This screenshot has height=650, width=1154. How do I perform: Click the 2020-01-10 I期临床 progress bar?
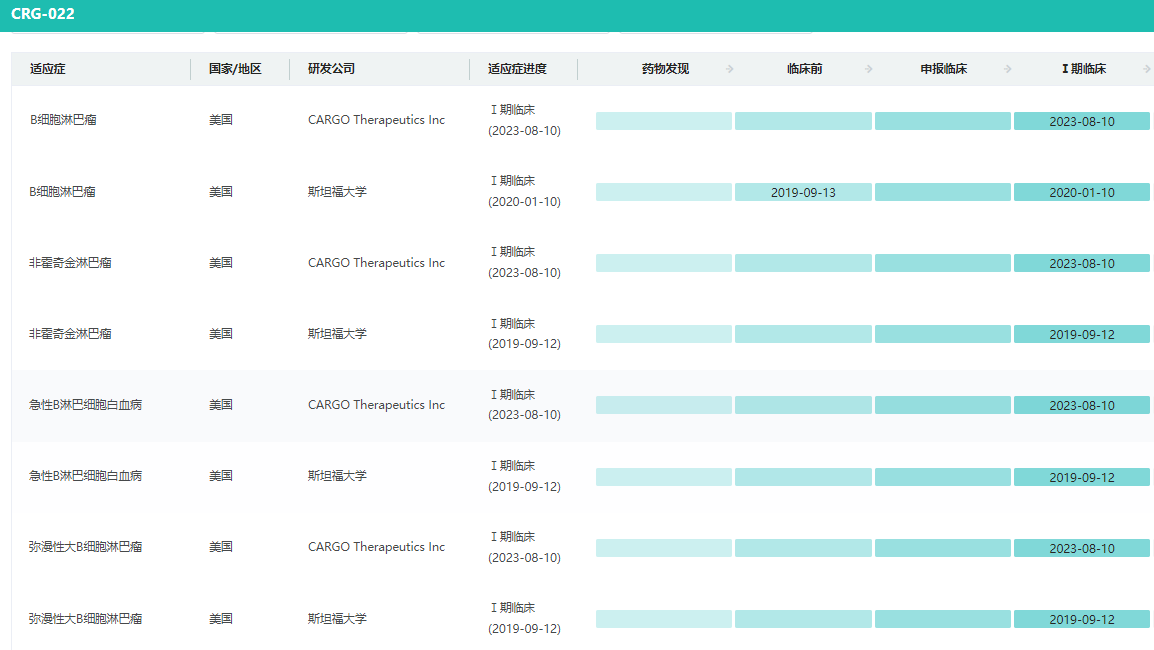pyautogui.click(x=1082, y=192)
